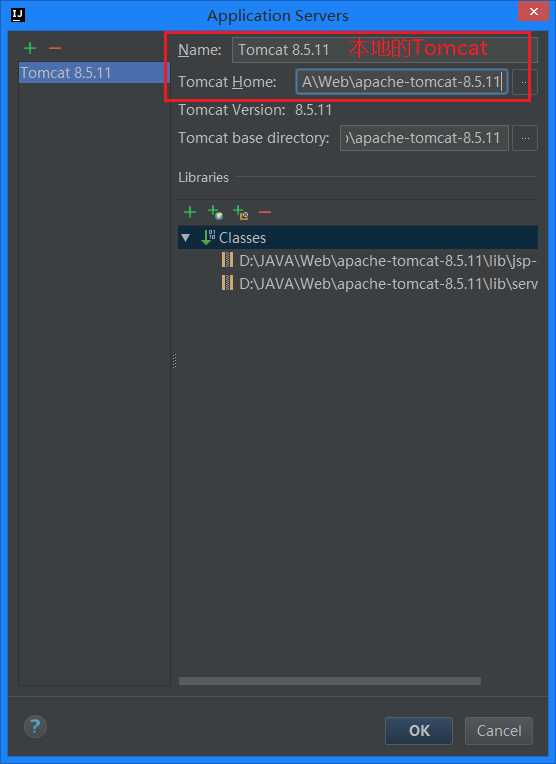Select Tomcat 8.5.11 in the server list
556x764 pixels.
(93, 73)
